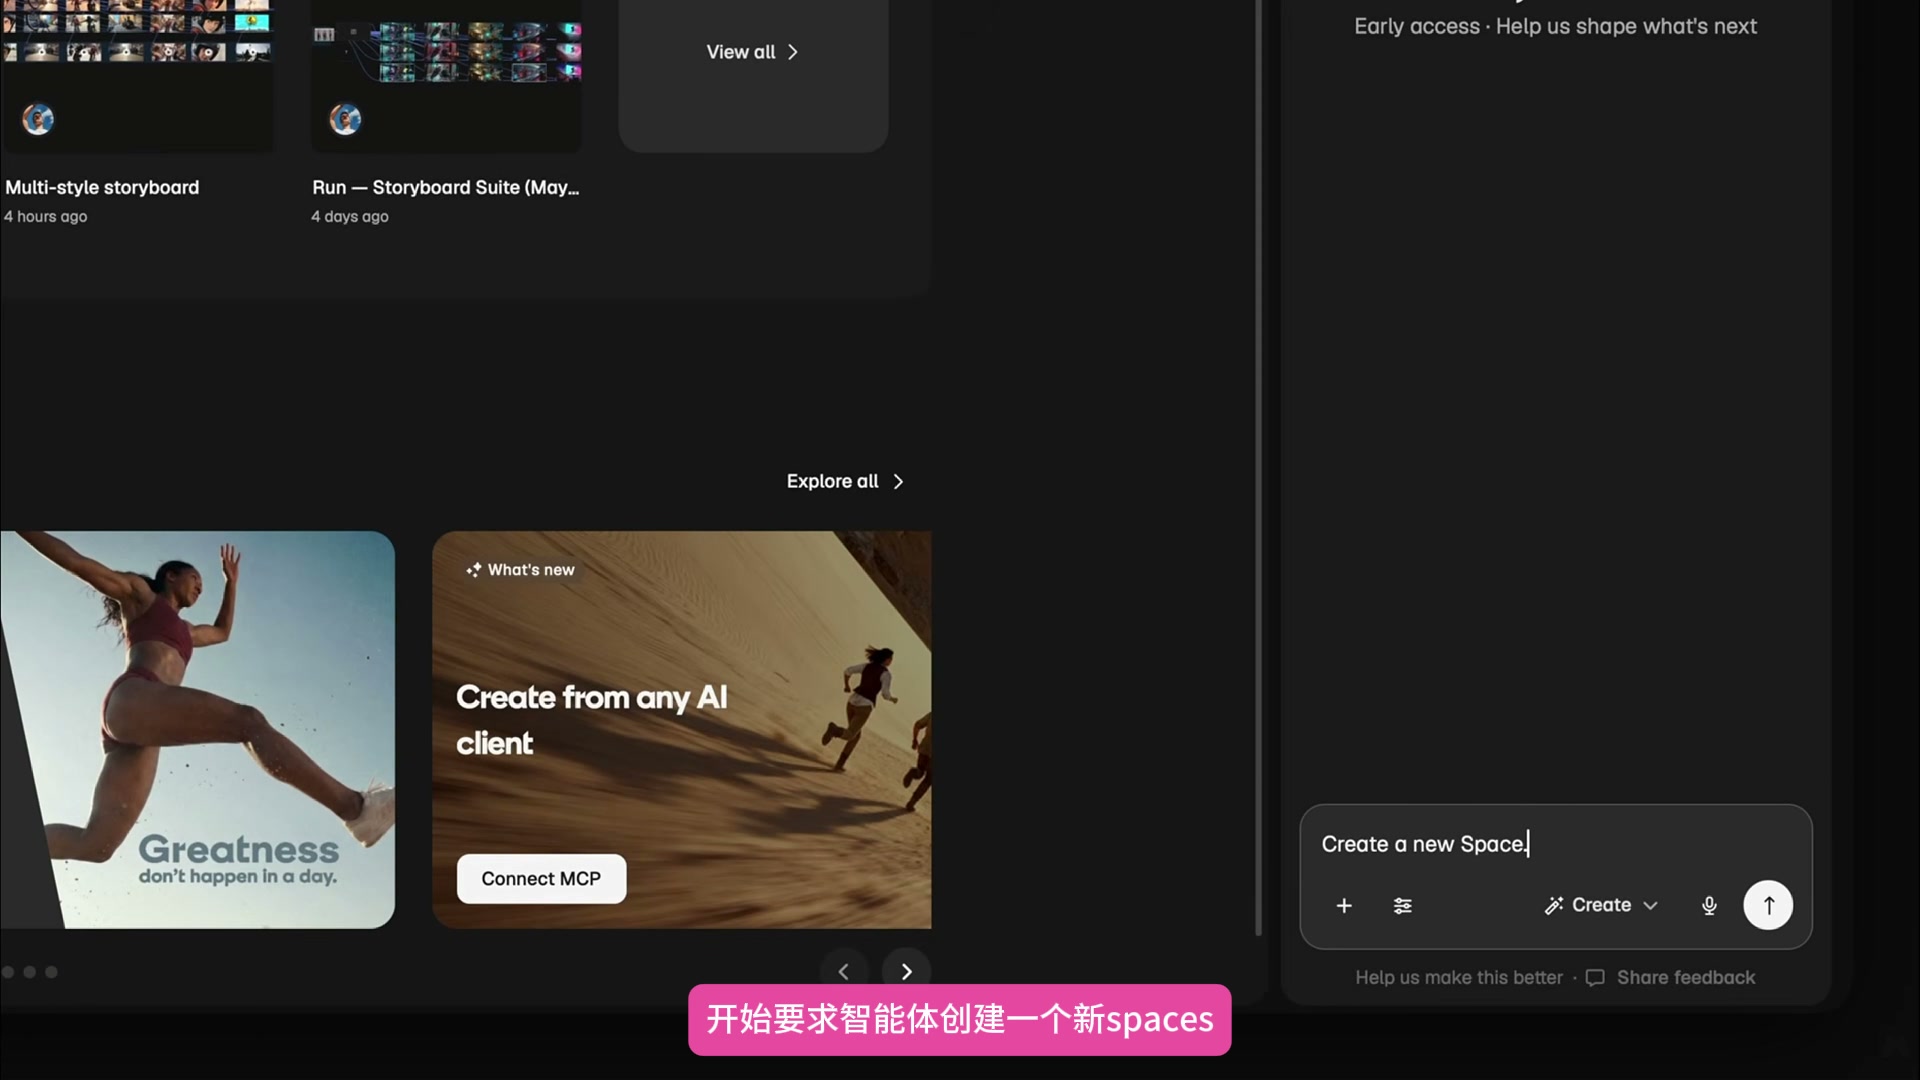This screenshot has width=1920, height=1080.
Task: Open the Greatness banner card
Action: pyautogui.click(x=197, y=729)
